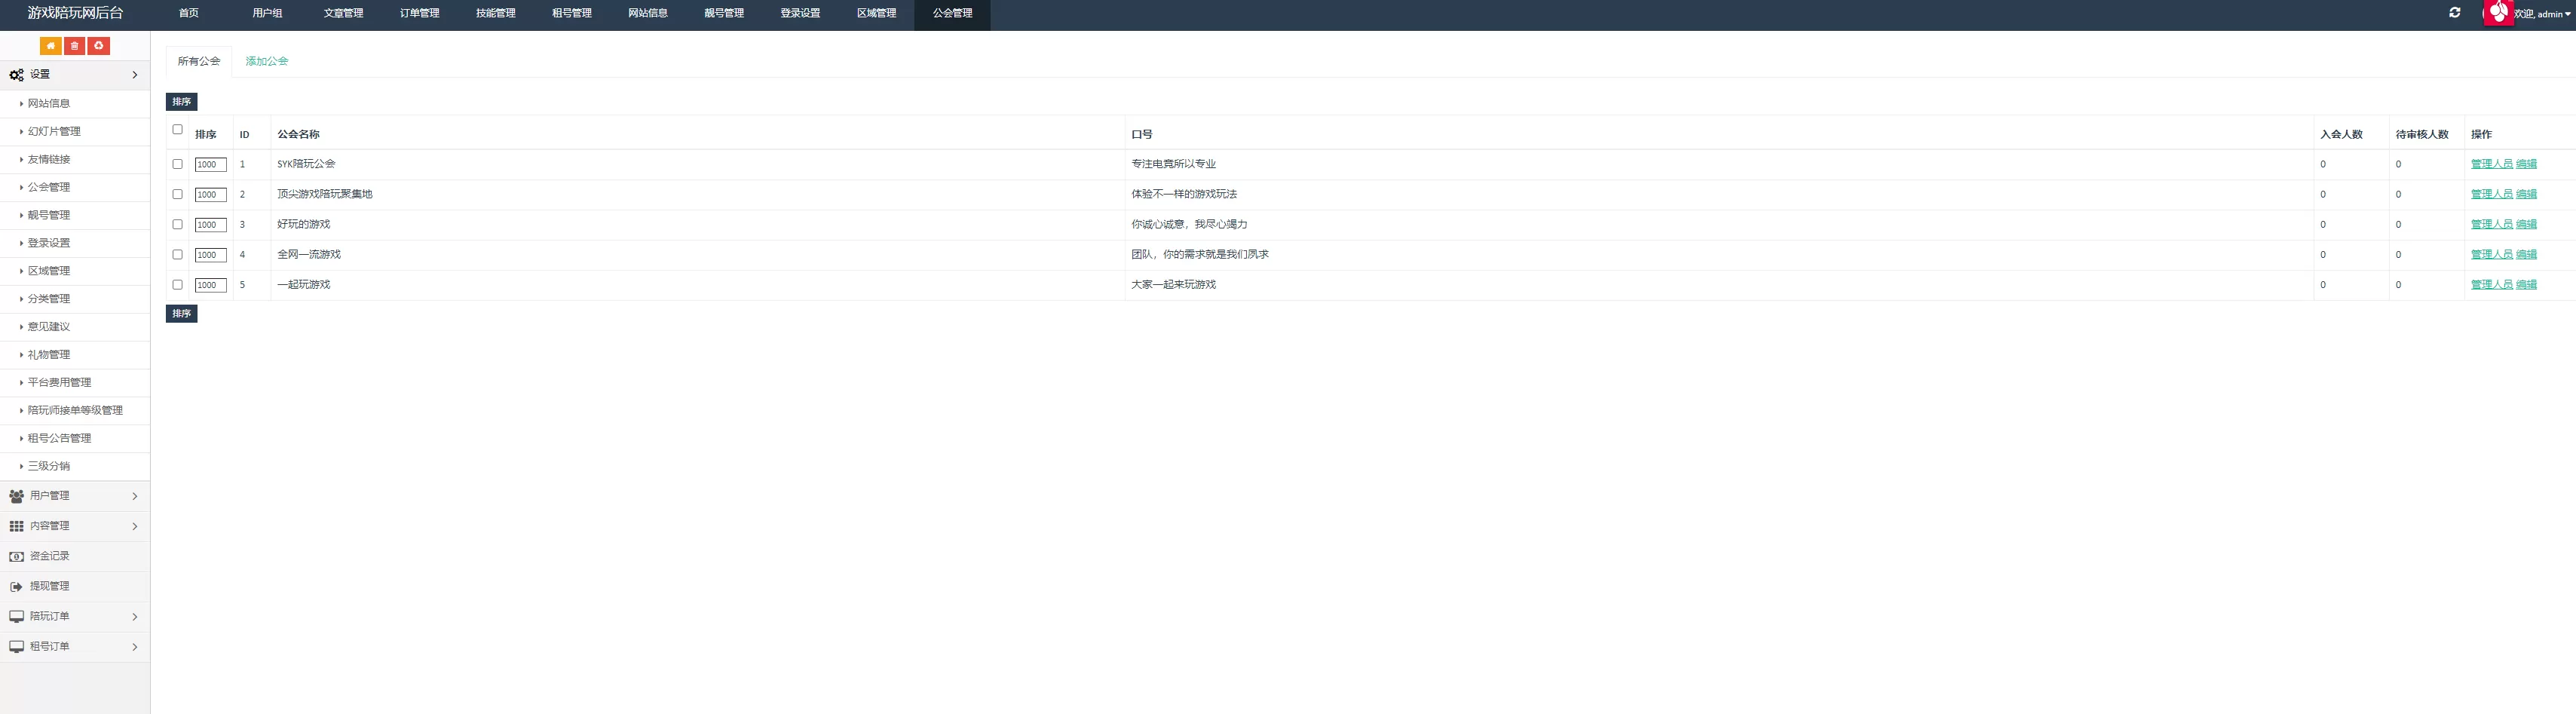Image resolution: width=2576 pixels, height=714 pixels.
Task: Click the 排序 button below the table
Action: click(181, 314)
